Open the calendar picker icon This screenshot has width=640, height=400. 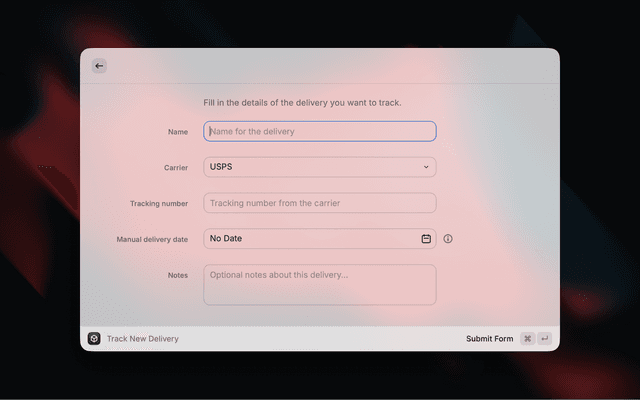pyautogui.click(x=426, y=239)
